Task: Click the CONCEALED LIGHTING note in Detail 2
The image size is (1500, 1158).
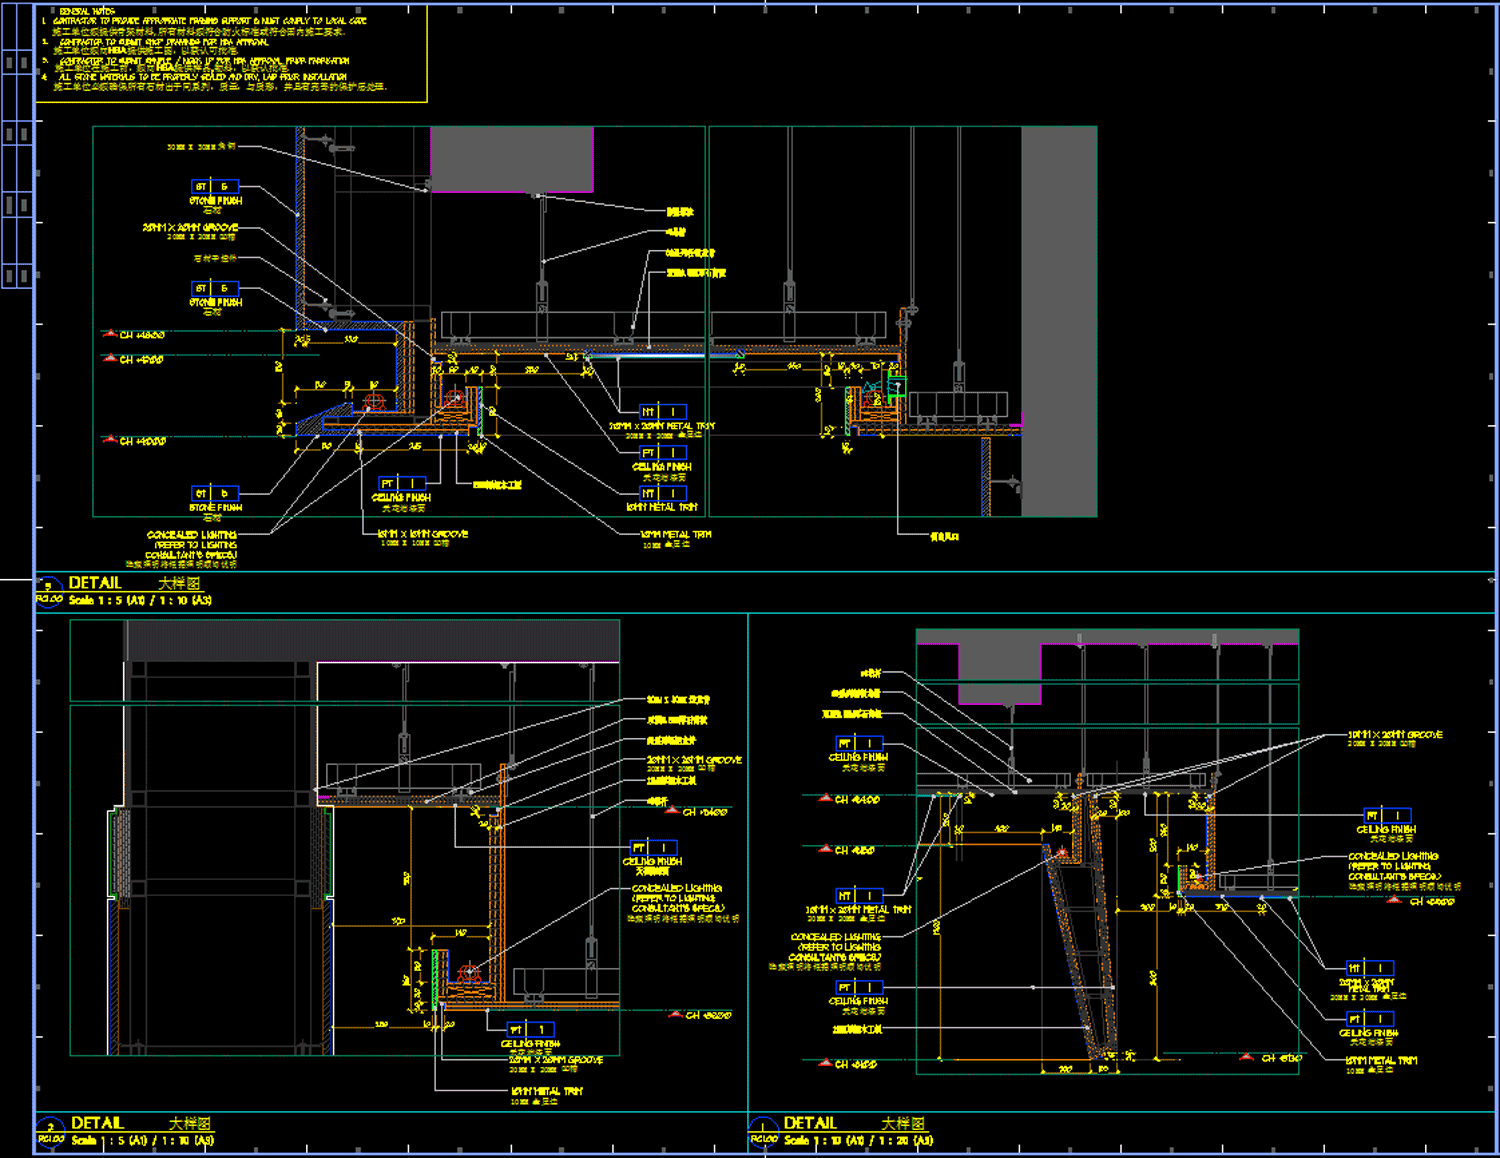Action: (x=677, y=898)
